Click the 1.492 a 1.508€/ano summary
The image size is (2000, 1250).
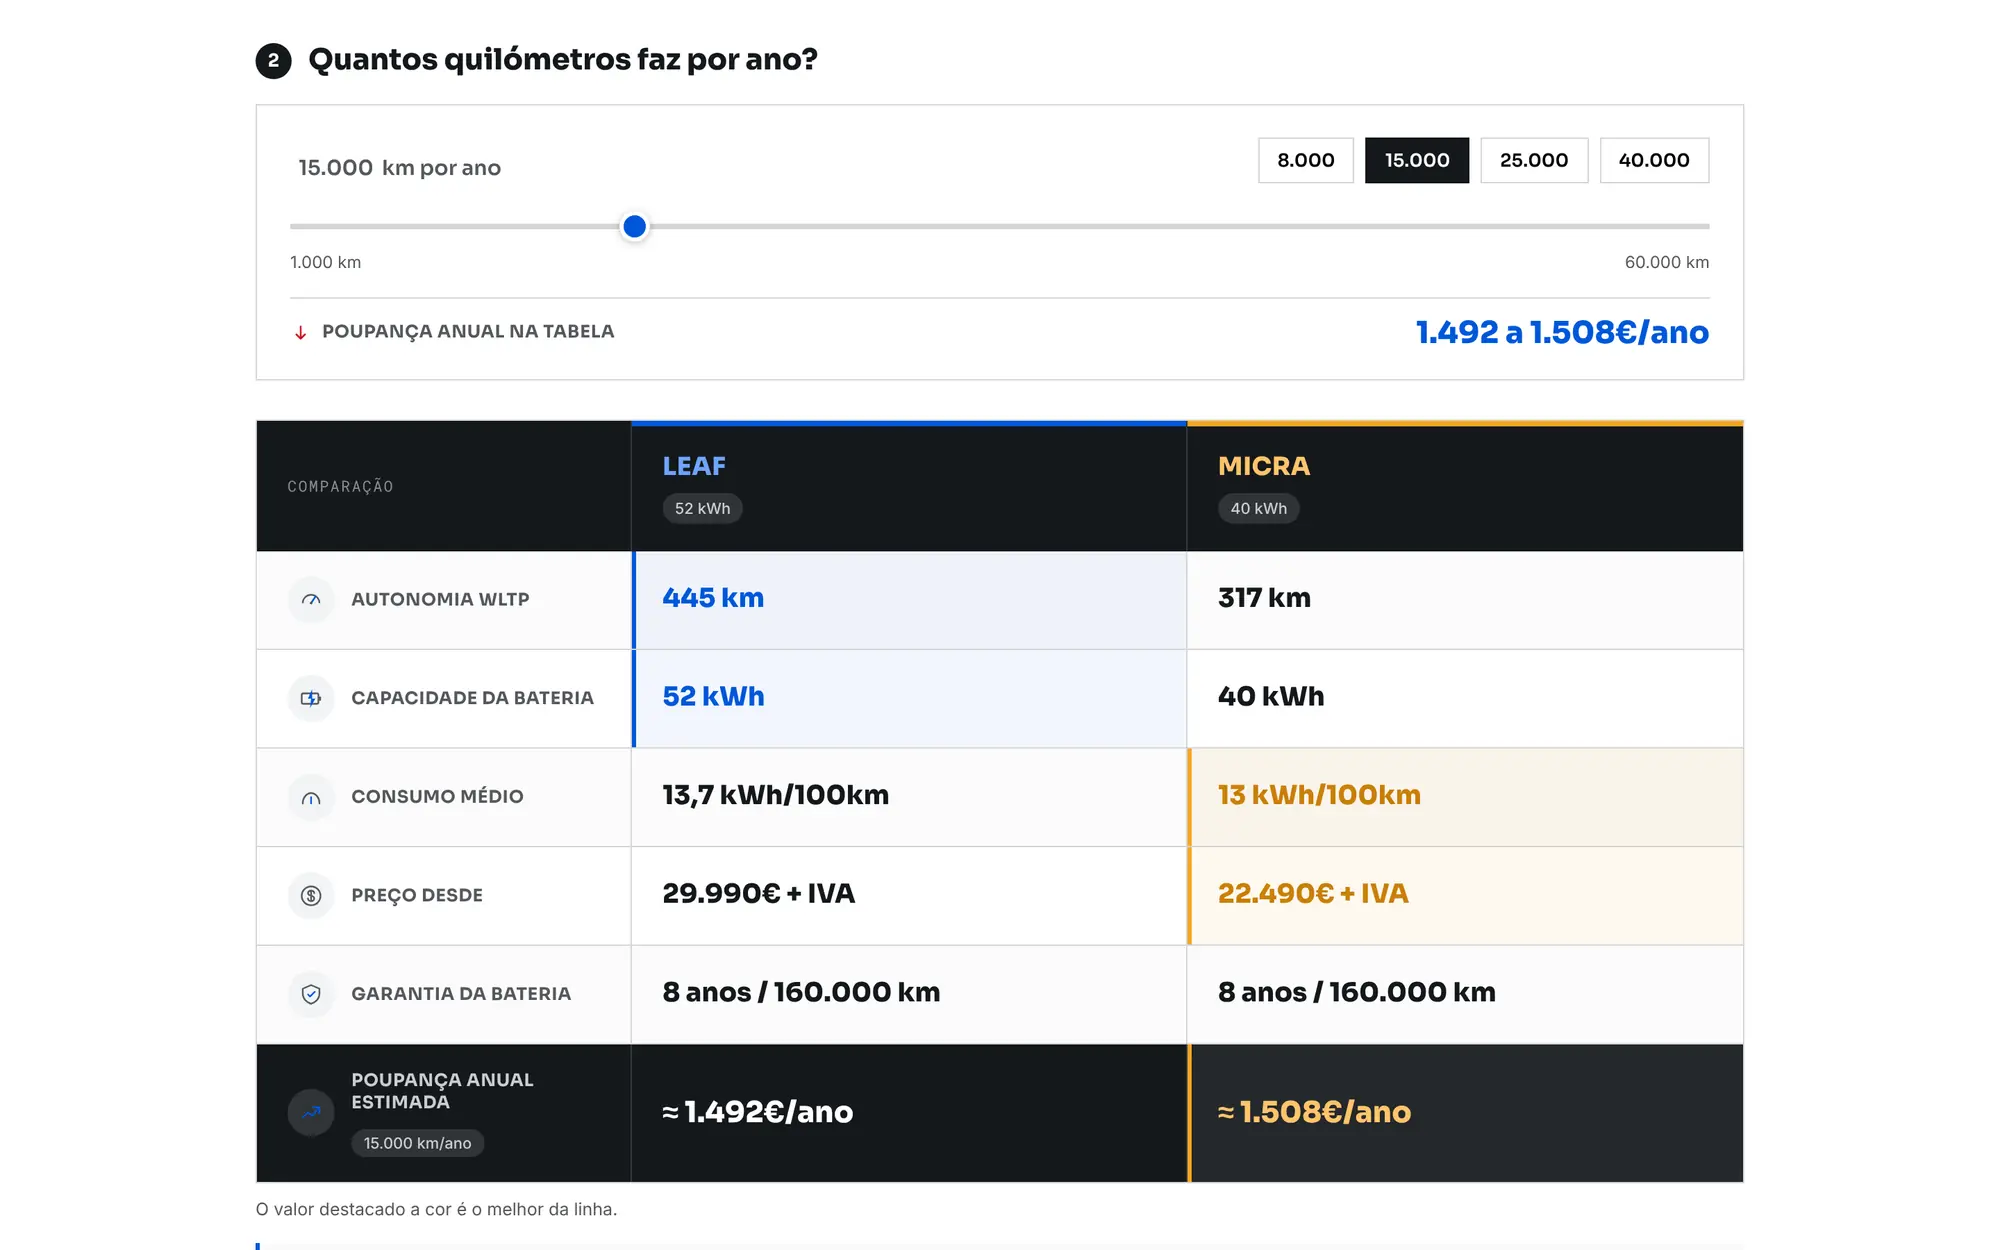1562,332
